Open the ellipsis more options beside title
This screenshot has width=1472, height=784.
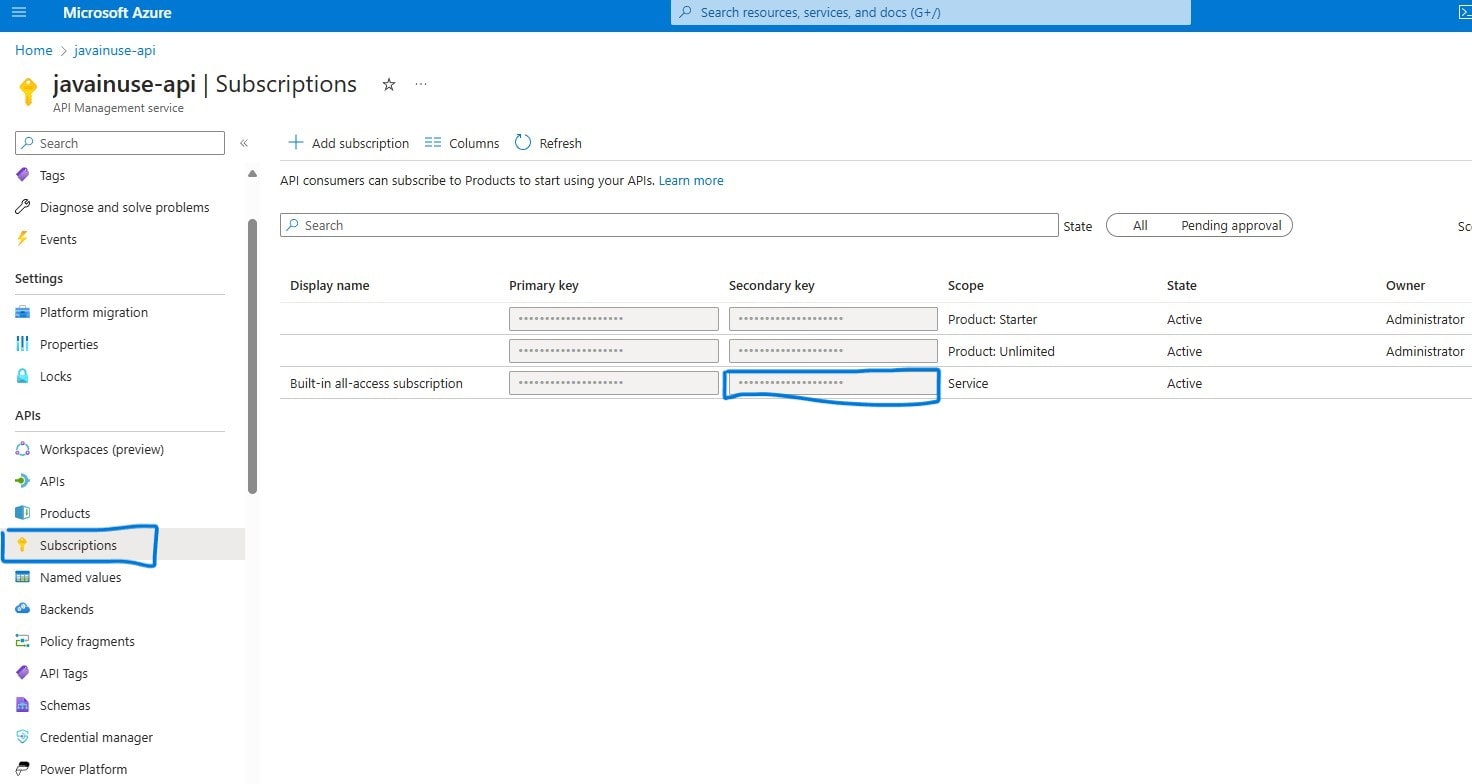click(x=421, y=85)
